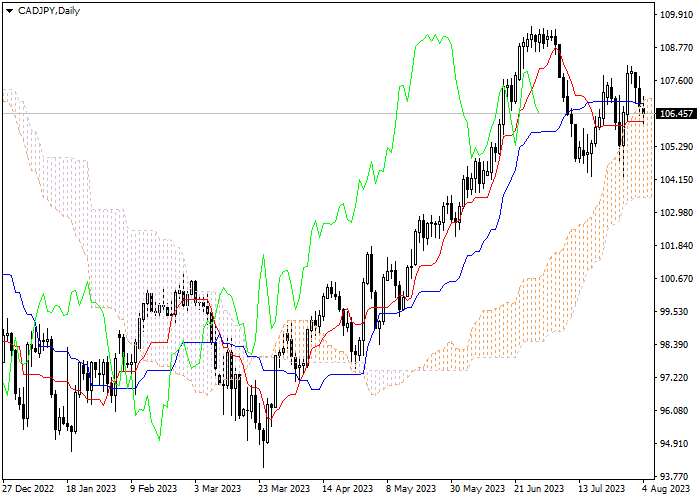Image resolution: width=700 pixels, height=500 pixels.
Task: Select the 30 May 2023 date label
Action: (x=477, y=489)
